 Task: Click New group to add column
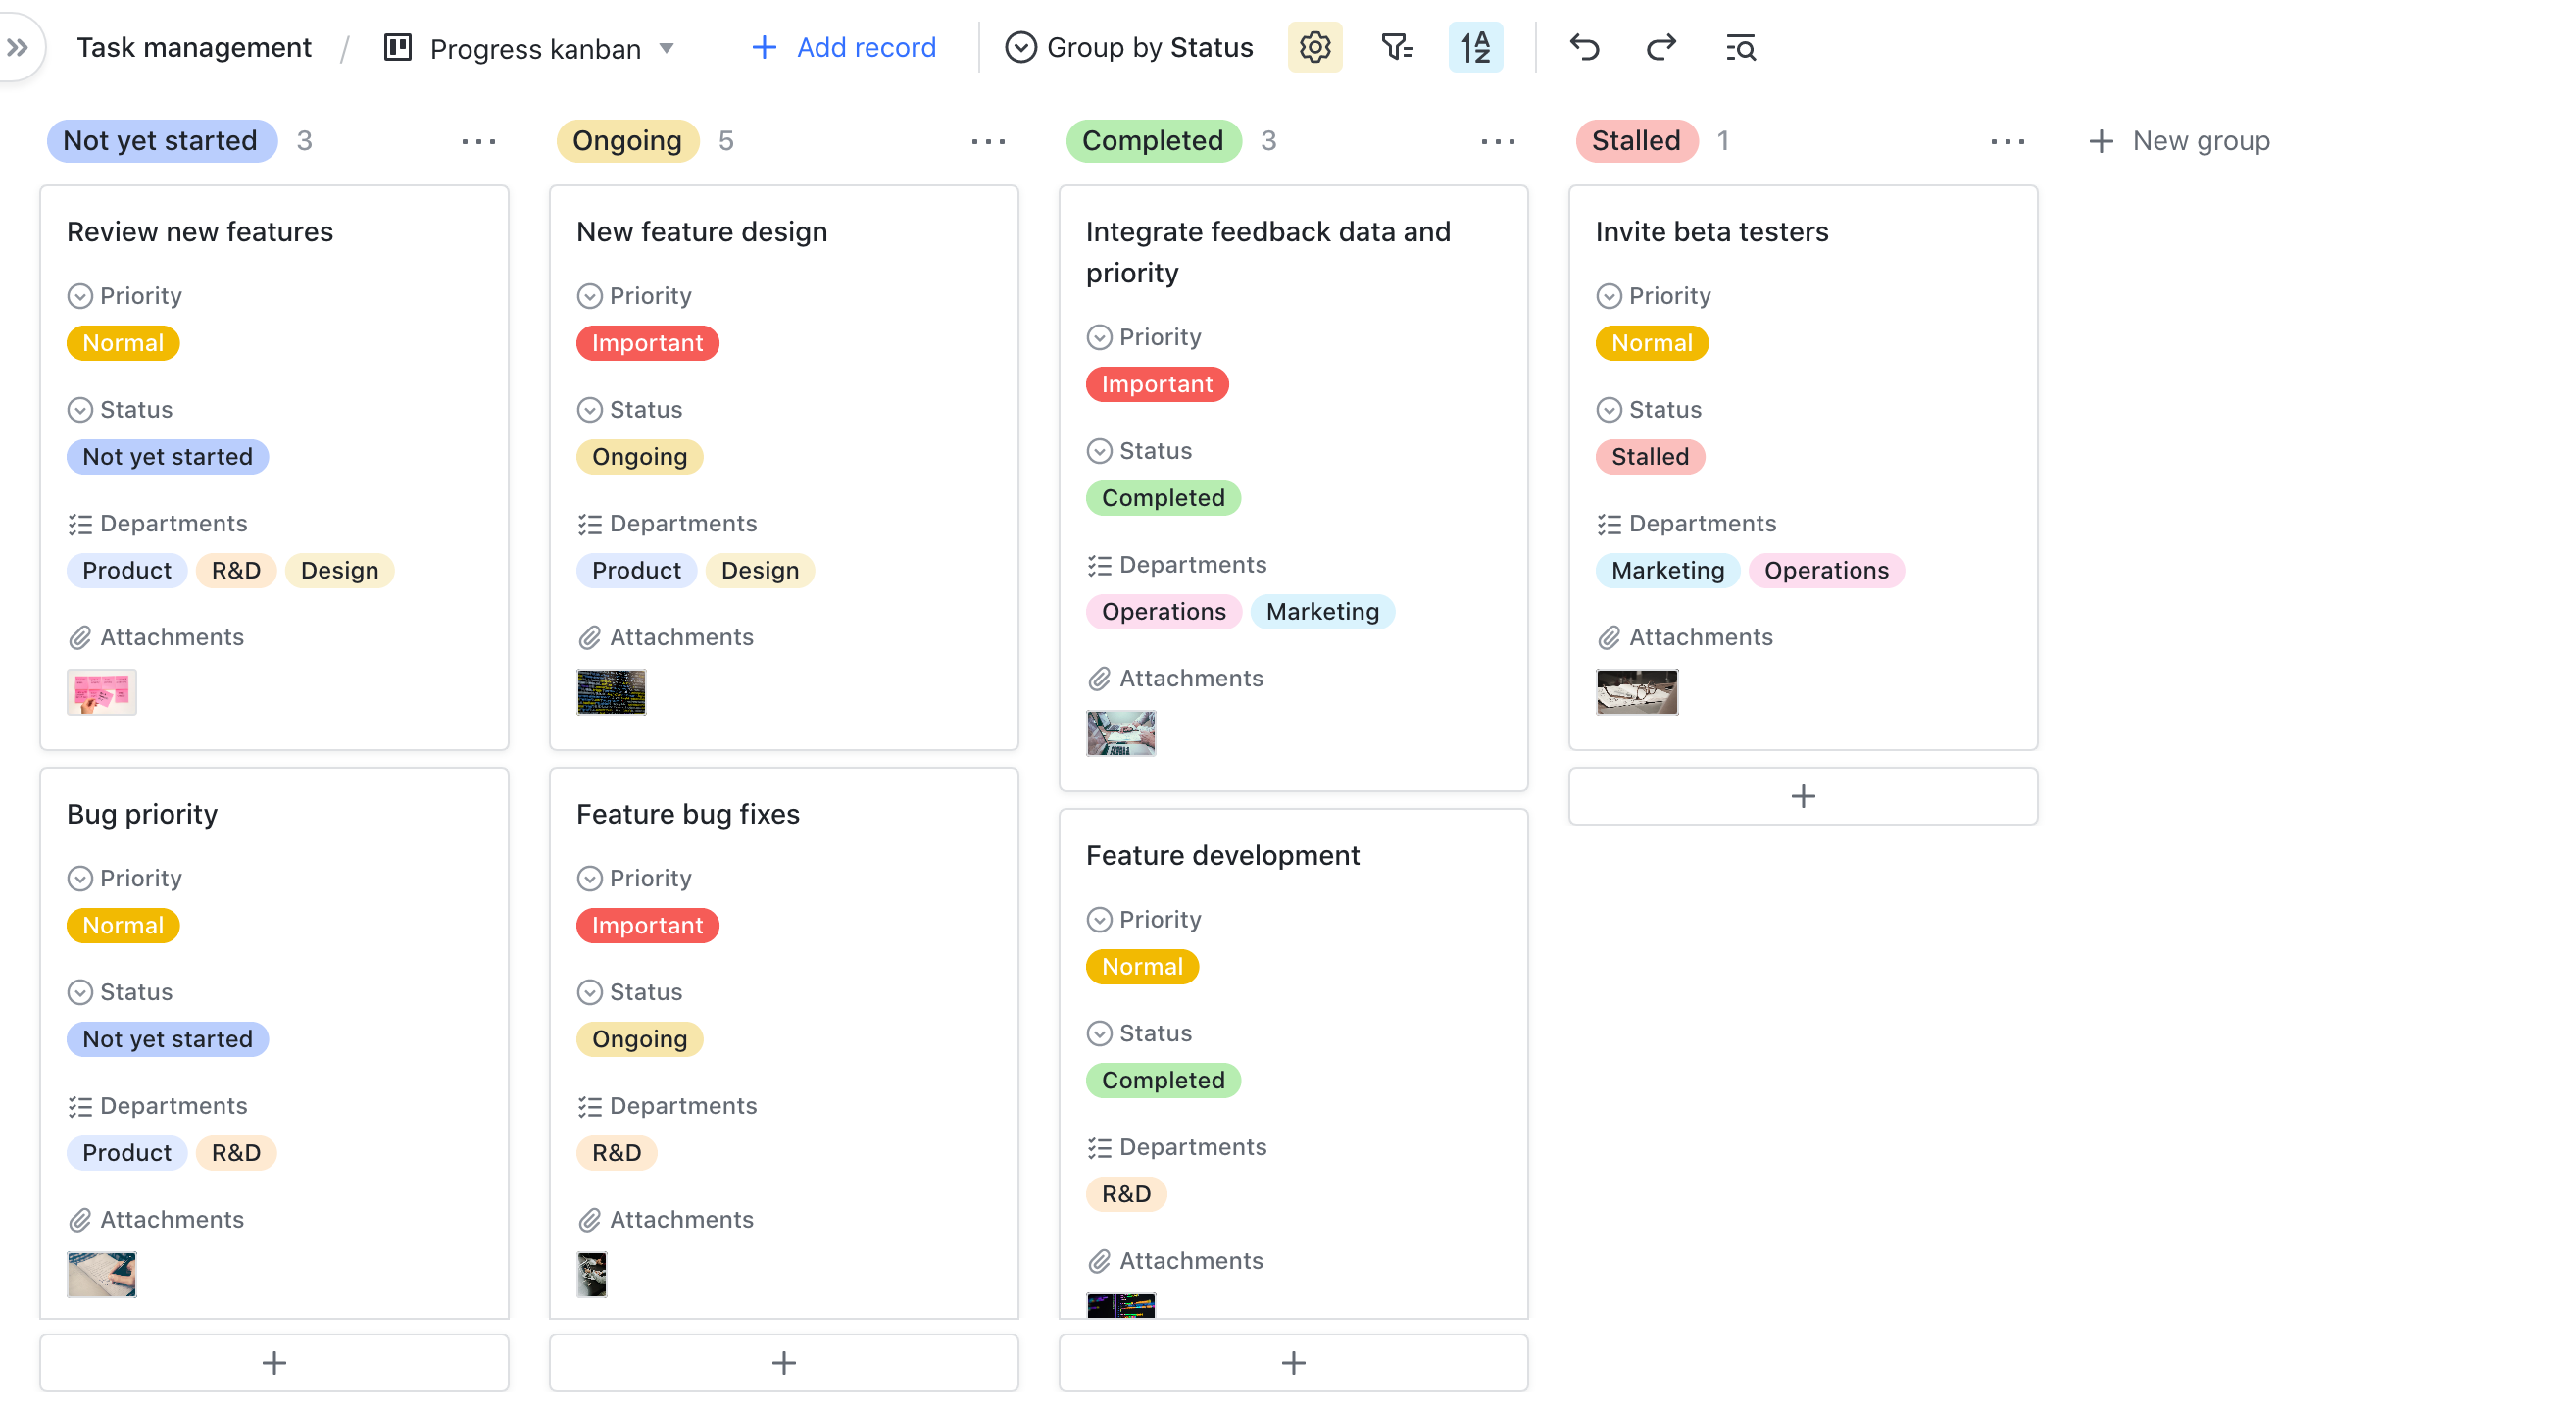pos(2179,141)
